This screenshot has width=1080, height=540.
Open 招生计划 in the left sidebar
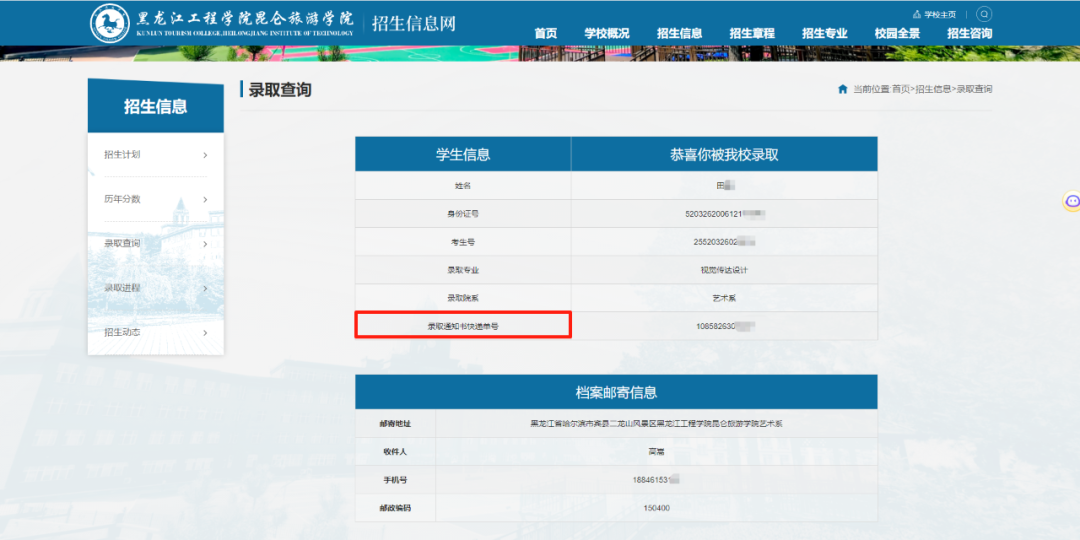[123, 155]
